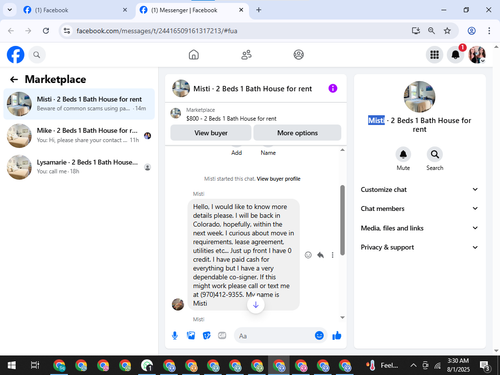Image resolution: width=500 pixels, height=375 pixels.
Task: Open emoji picker in message field
Action: click(x=319, y=335)
